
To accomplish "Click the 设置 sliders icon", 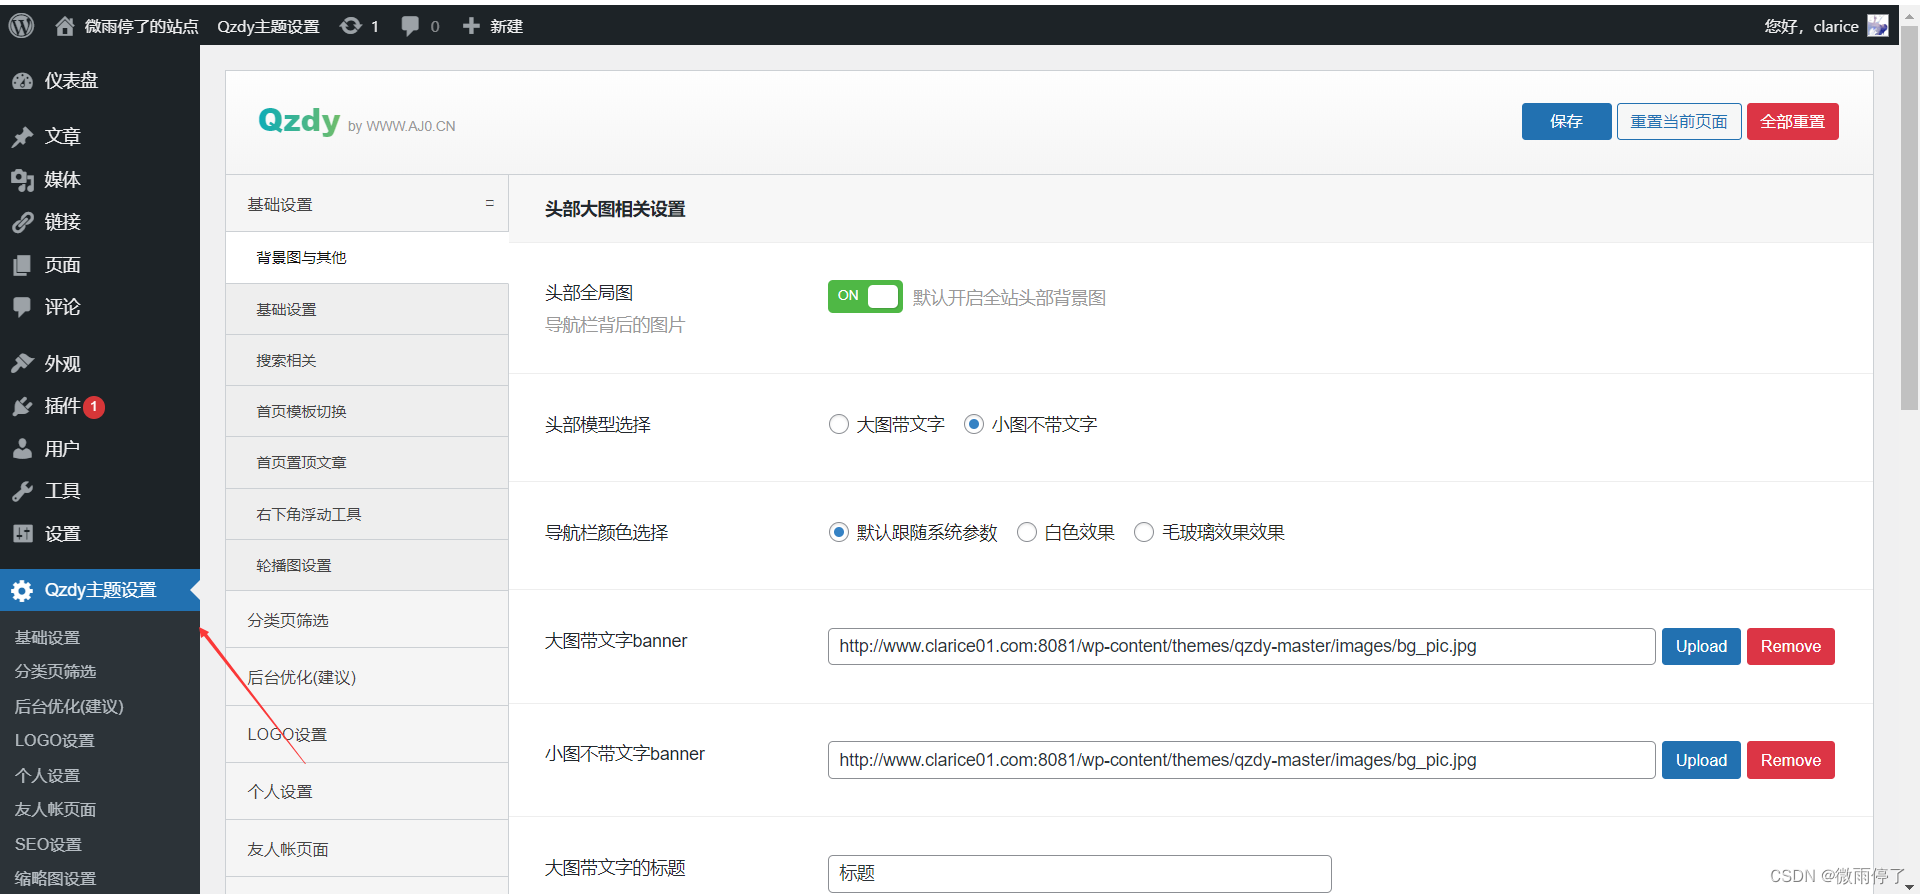I will coord(22,534).
